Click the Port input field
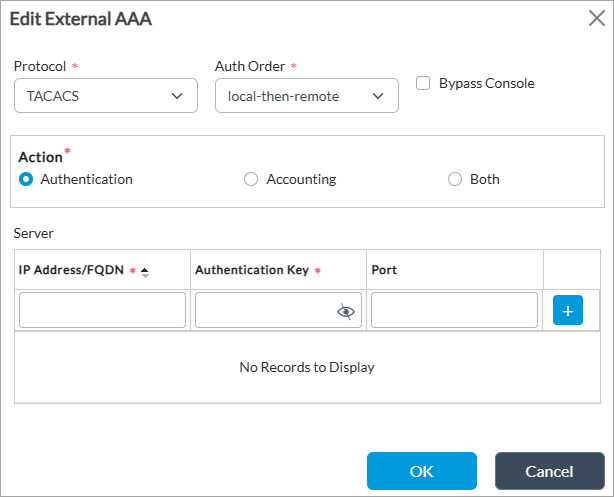The width and height of the screenshot is (614, 497). pos(454,310)
